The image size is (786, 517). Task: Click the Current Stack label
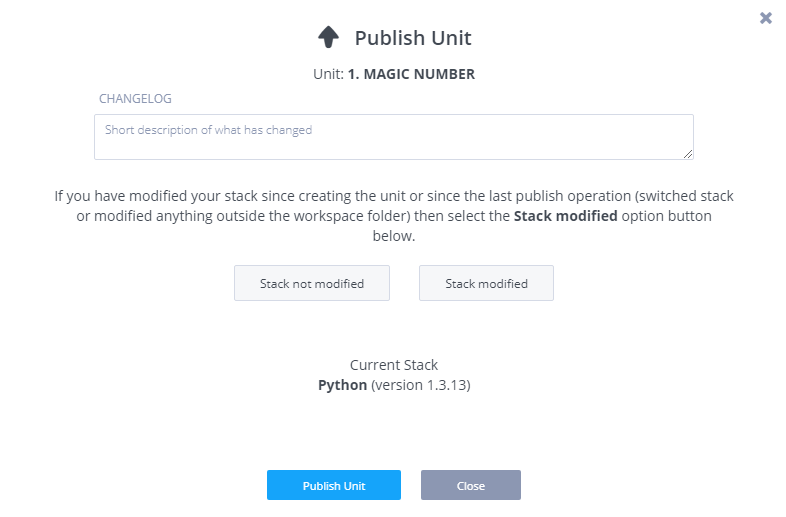394,365
